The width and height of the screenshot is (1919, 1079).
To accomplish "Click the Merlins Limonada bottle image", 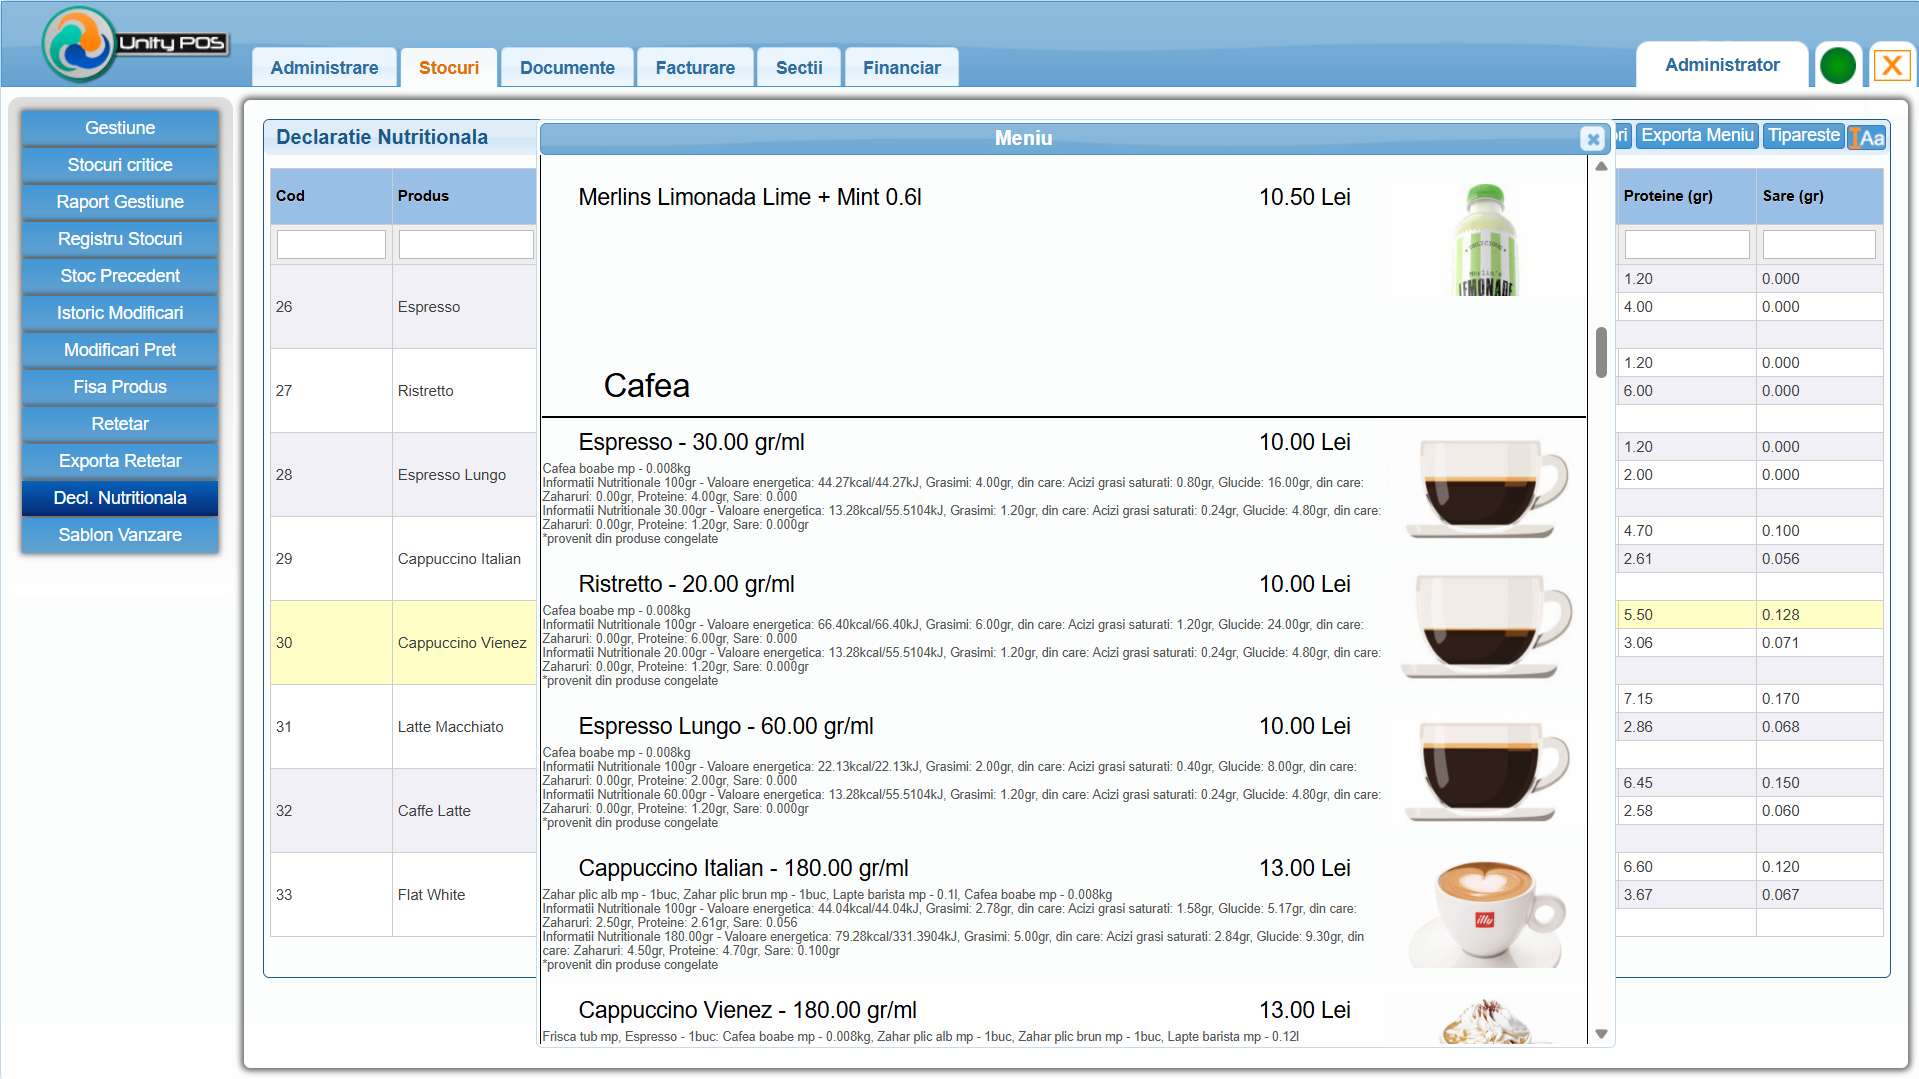I will 1485,240.
